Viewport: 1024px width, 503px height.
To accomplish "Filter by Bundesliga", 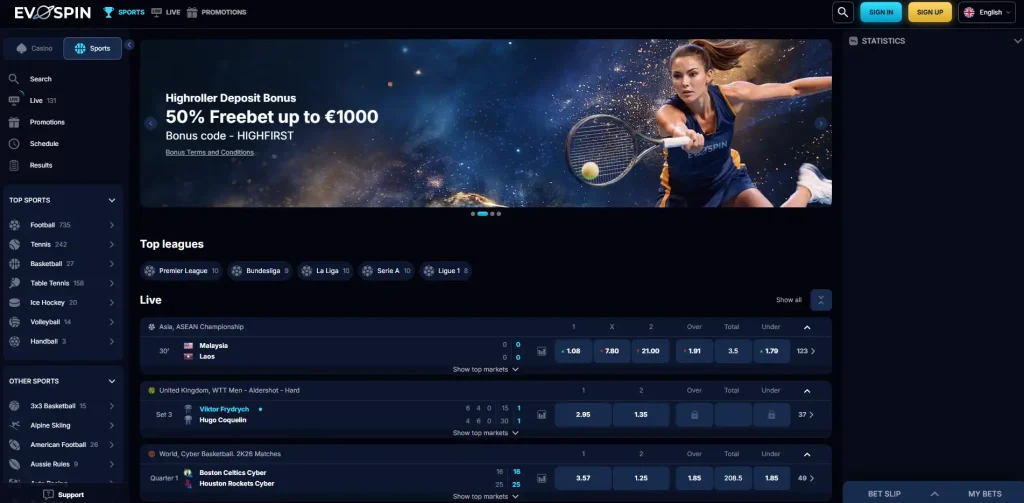I will pos(260,270).
